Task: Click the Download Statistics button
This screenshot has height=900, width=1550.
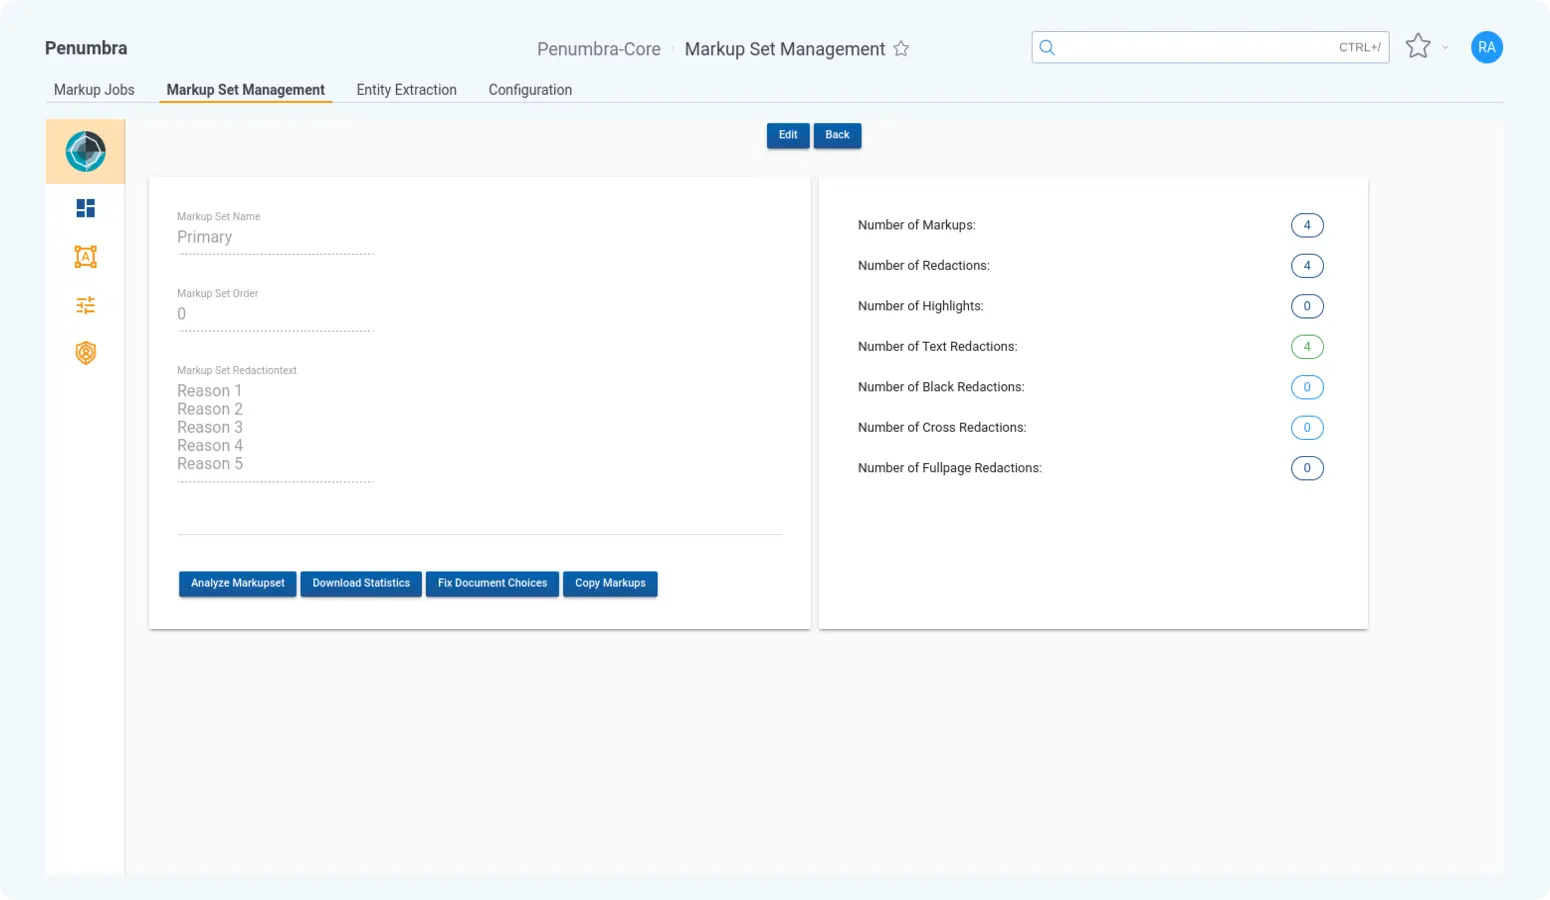Action: 361,583
